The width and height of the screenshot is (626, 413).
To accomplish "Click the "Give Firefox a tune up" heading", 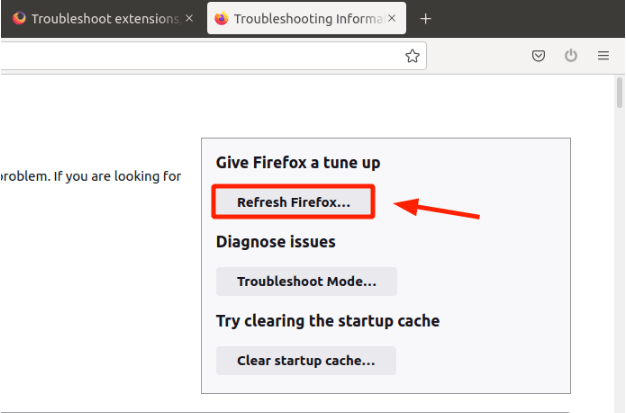I will (298, 162).
